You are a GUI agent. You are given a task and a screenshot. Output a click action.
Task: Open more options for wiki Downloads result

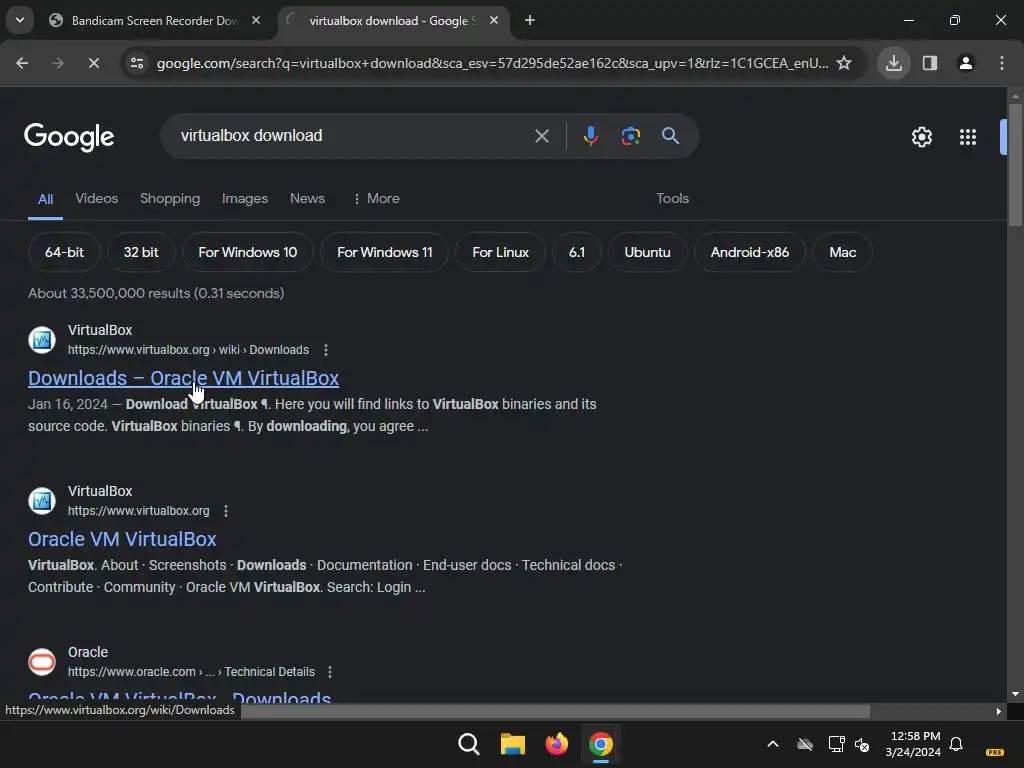[326, 350]
